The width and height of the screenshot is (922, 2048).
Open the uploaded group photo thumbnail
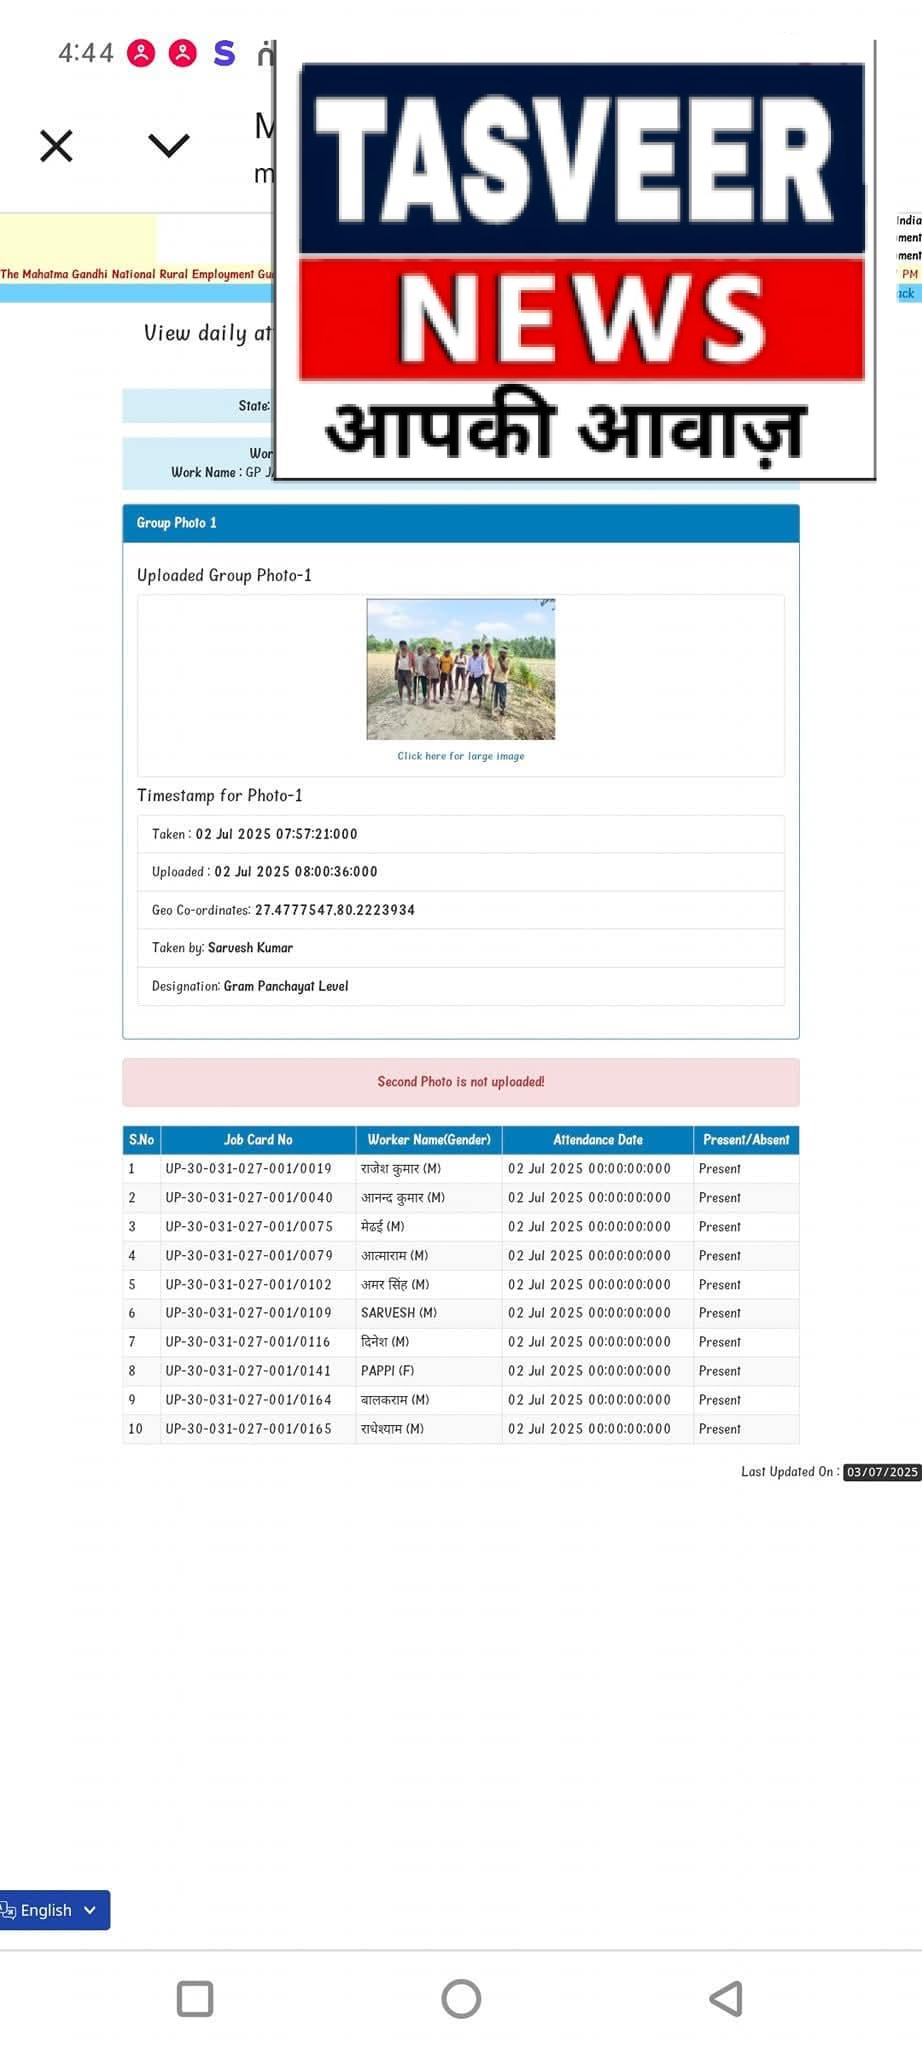461,669
